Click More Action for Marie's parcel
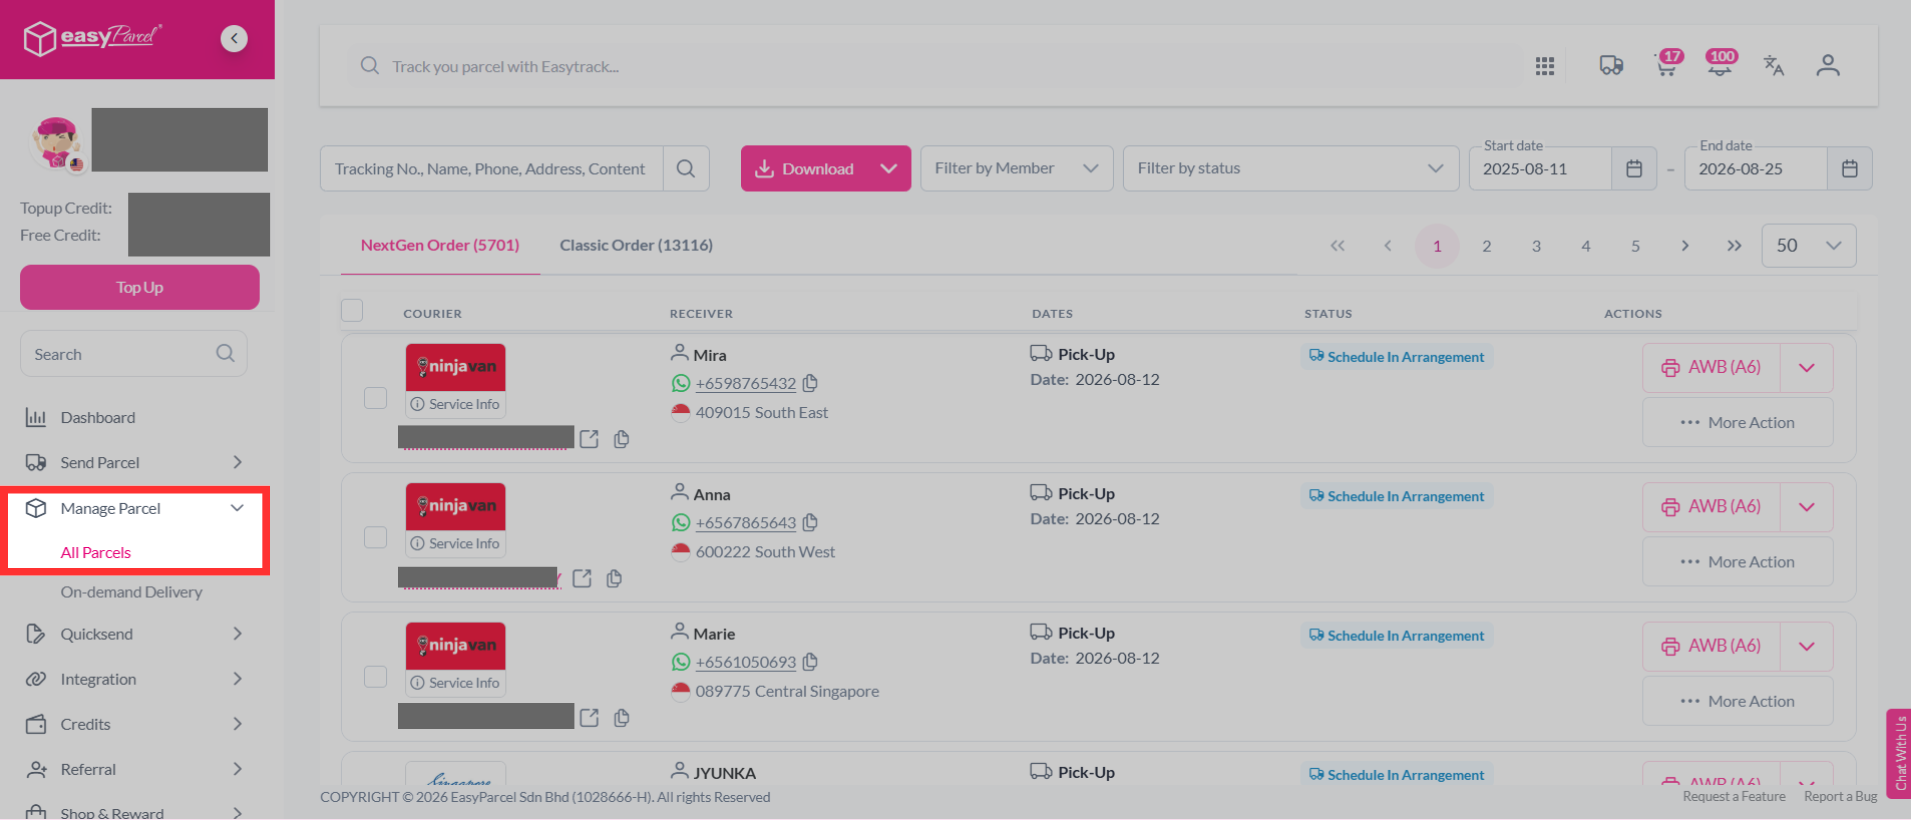 coord(1737,701)
